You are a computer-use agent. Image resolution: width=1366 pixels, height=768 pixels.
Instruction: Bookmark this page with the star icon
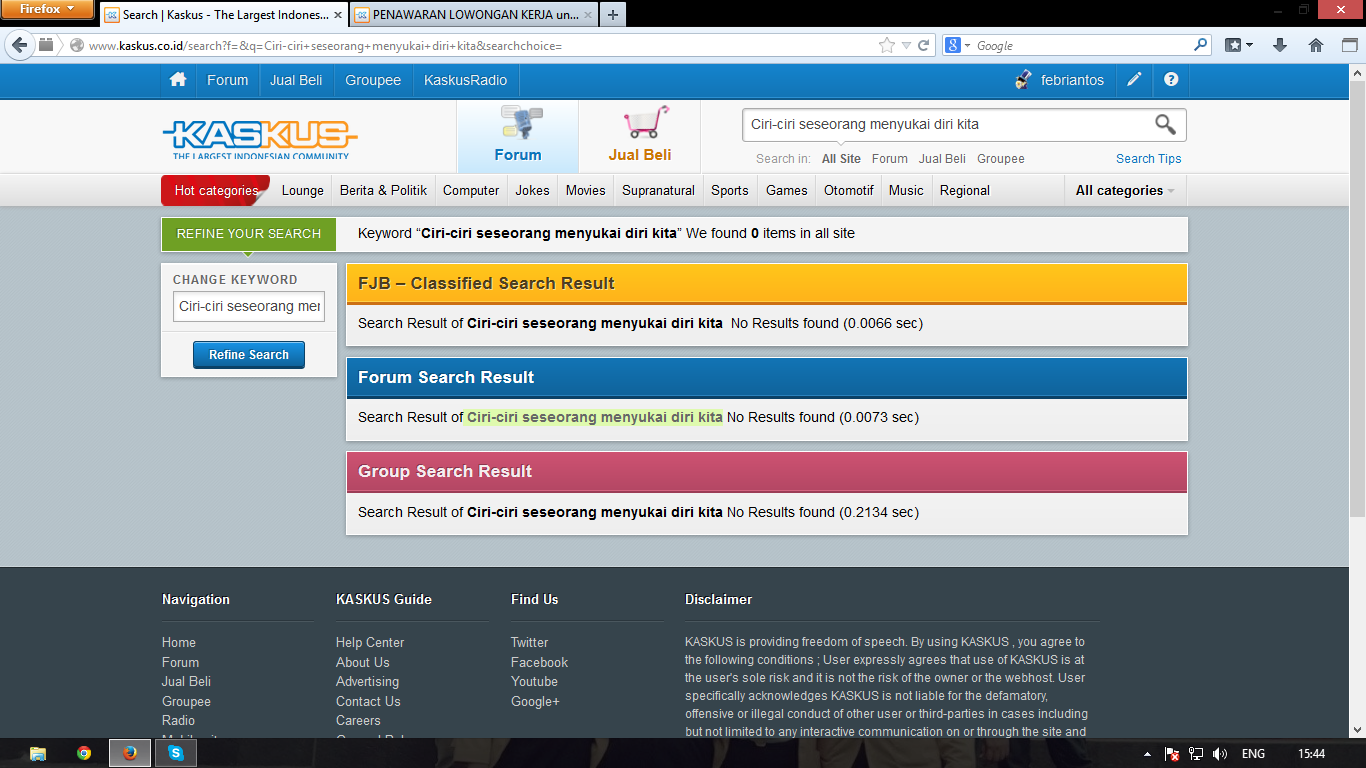[x=886, y=45]
